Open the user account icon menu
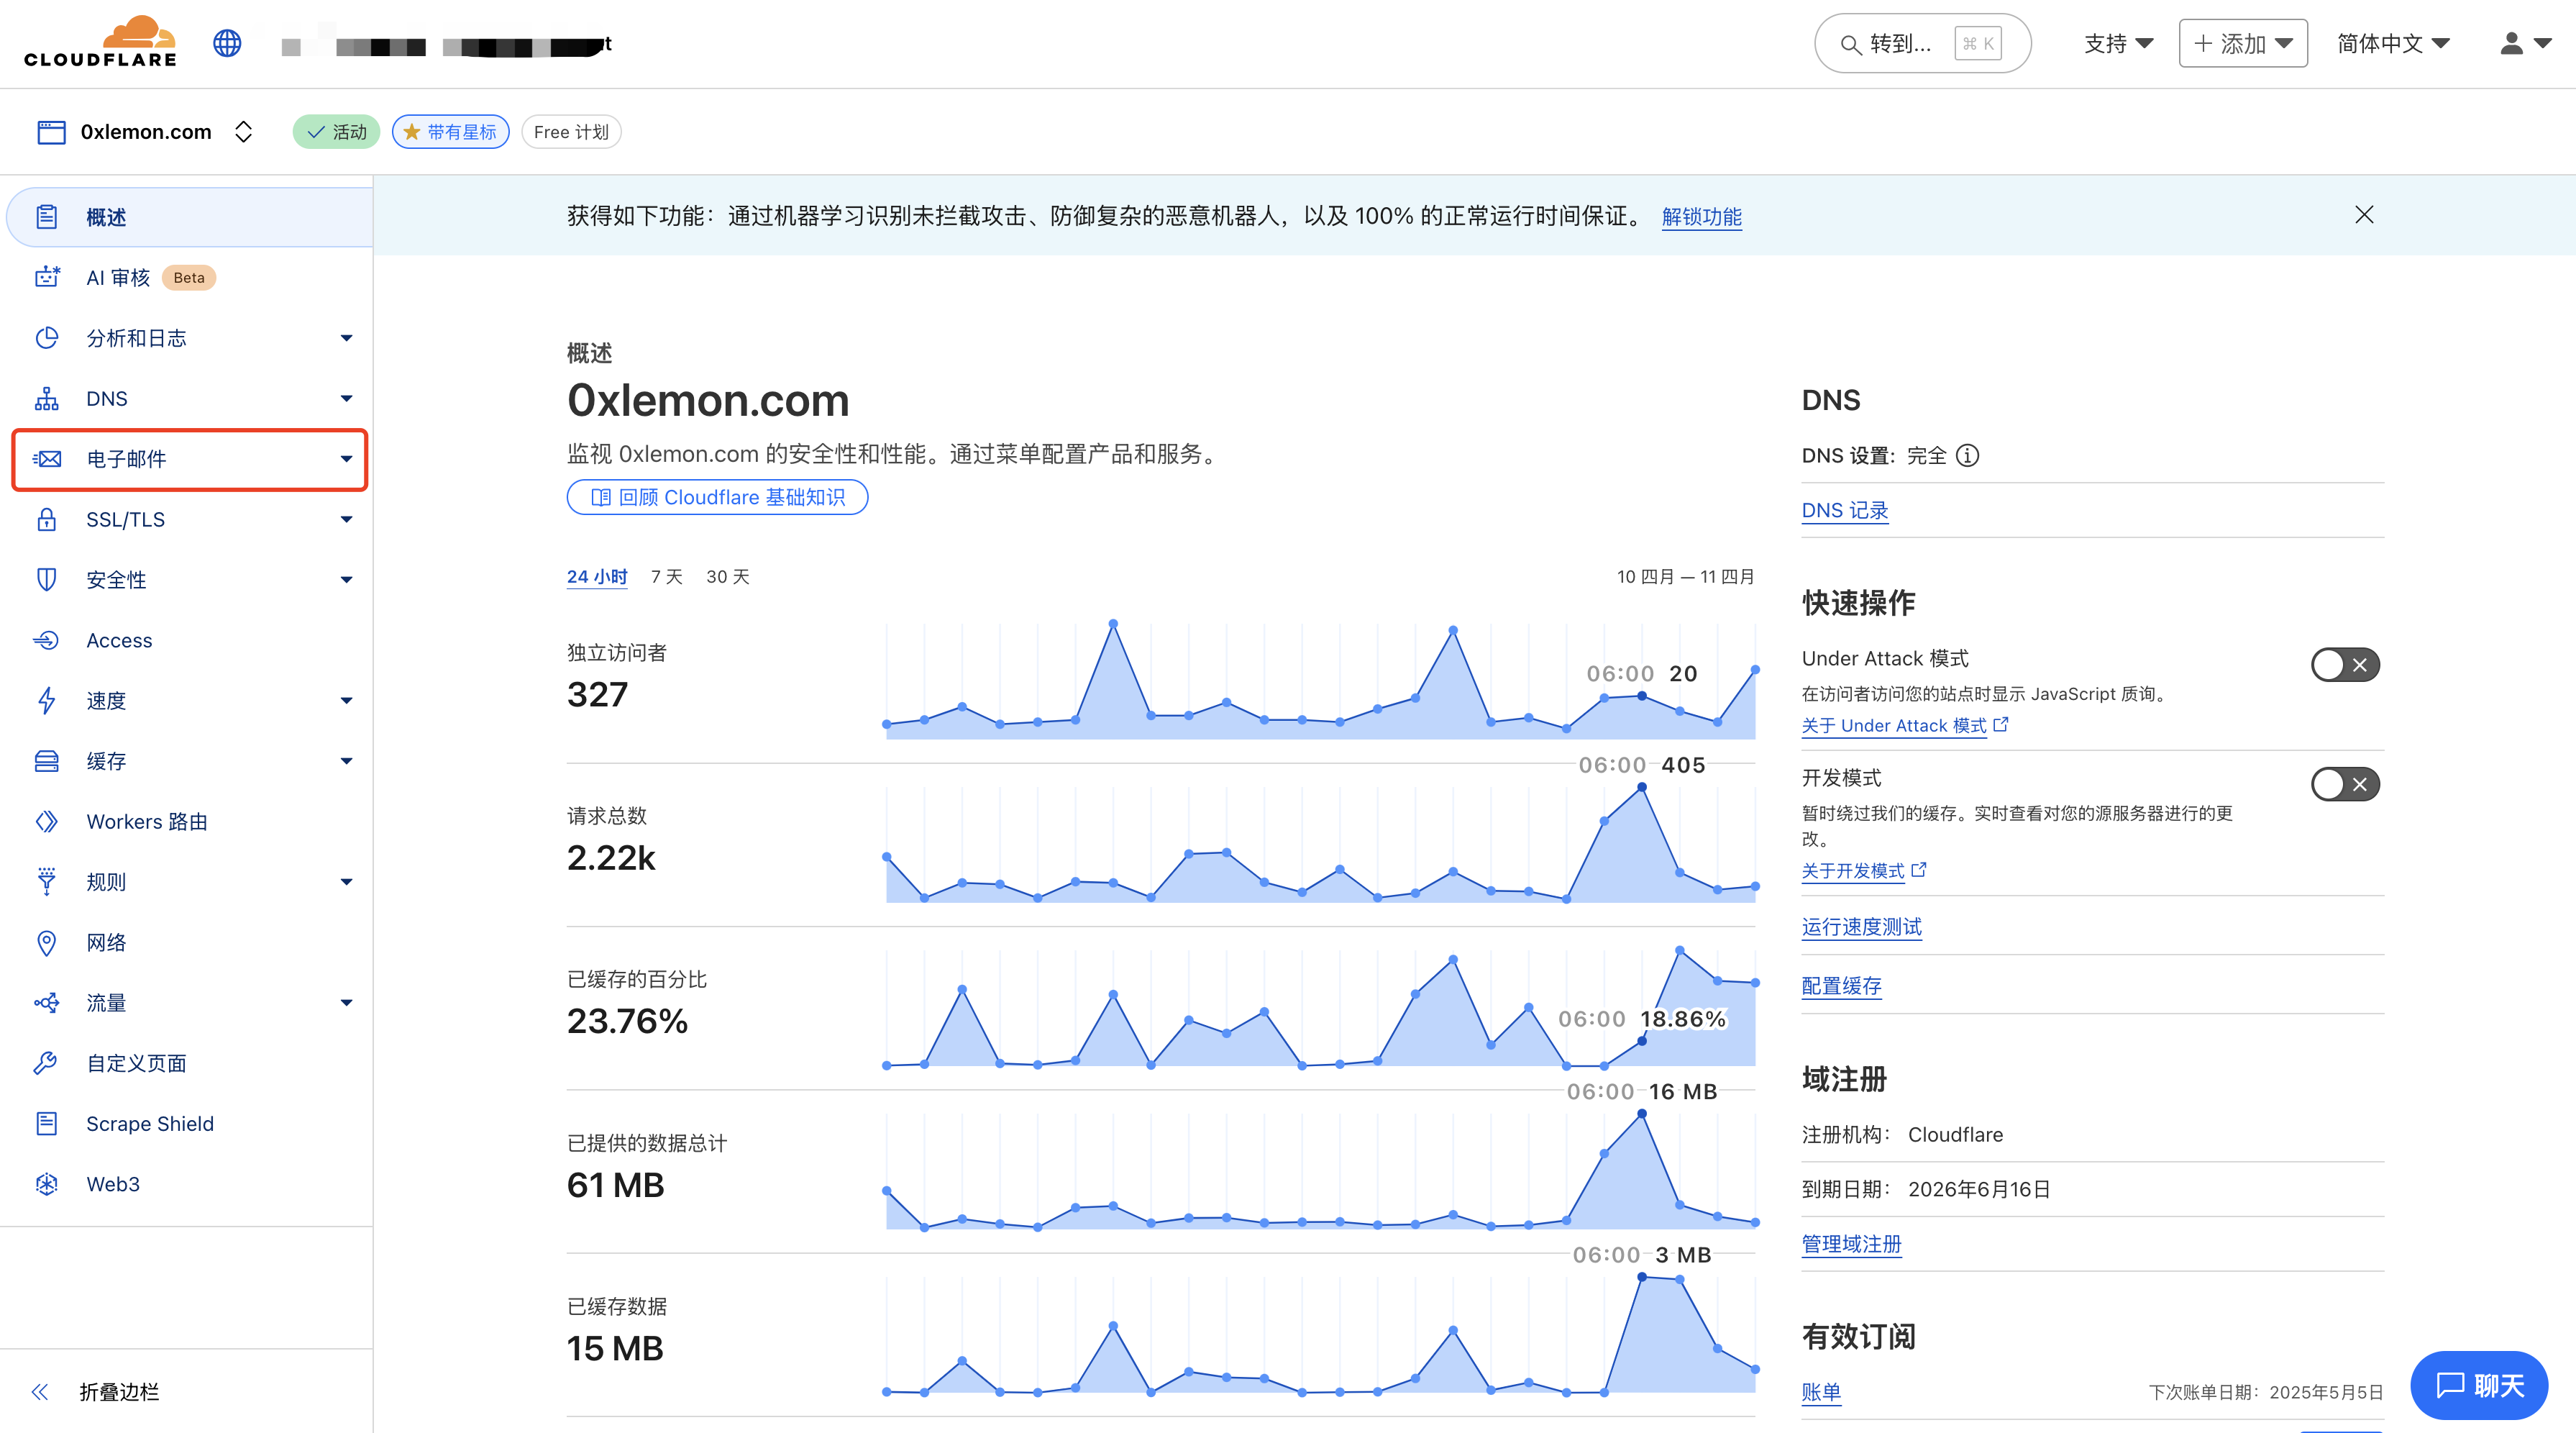This screenshot has width=2576, height=1433. [x=2525, y=43]
